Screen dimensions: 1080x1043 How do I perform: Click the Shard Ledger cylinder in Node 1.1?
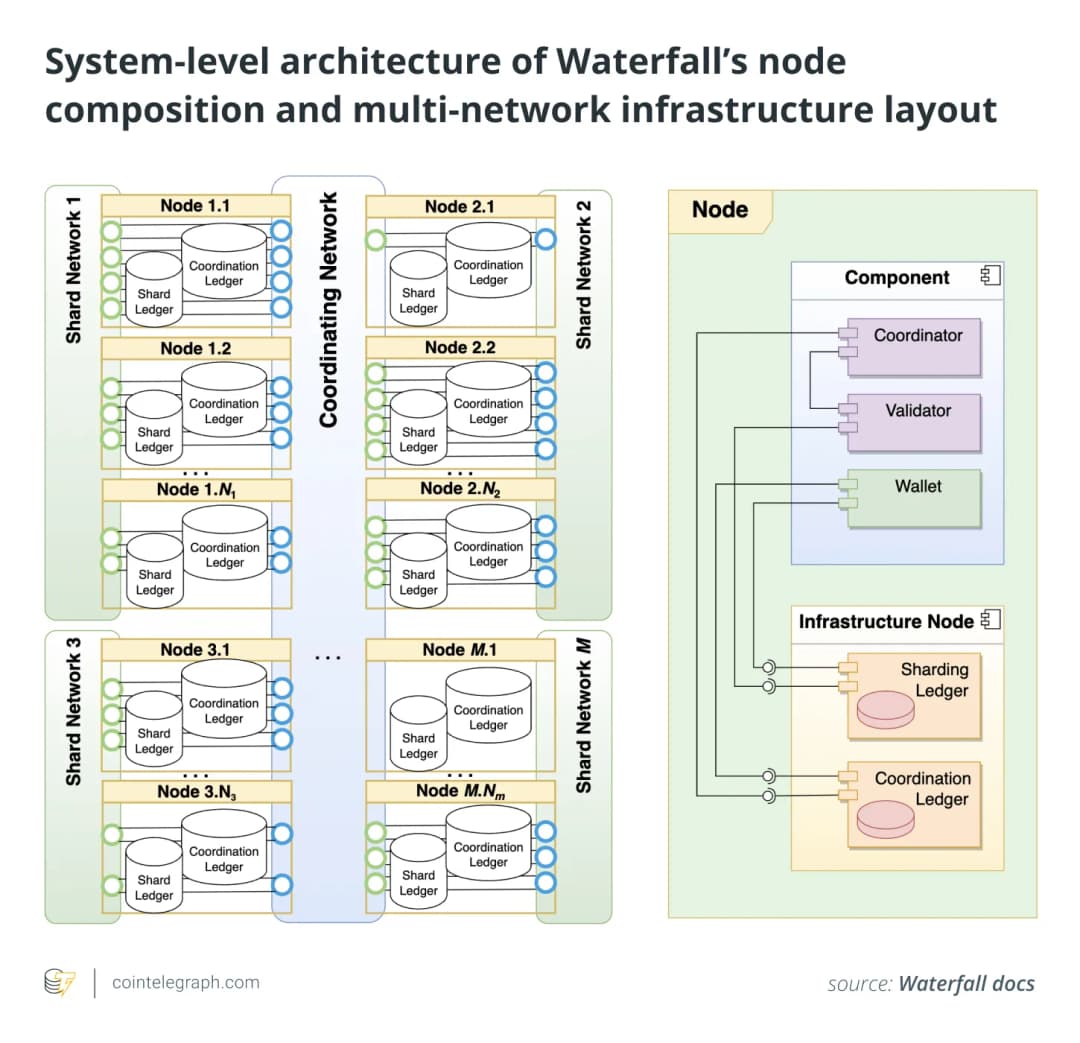click(x=153, y=288)
